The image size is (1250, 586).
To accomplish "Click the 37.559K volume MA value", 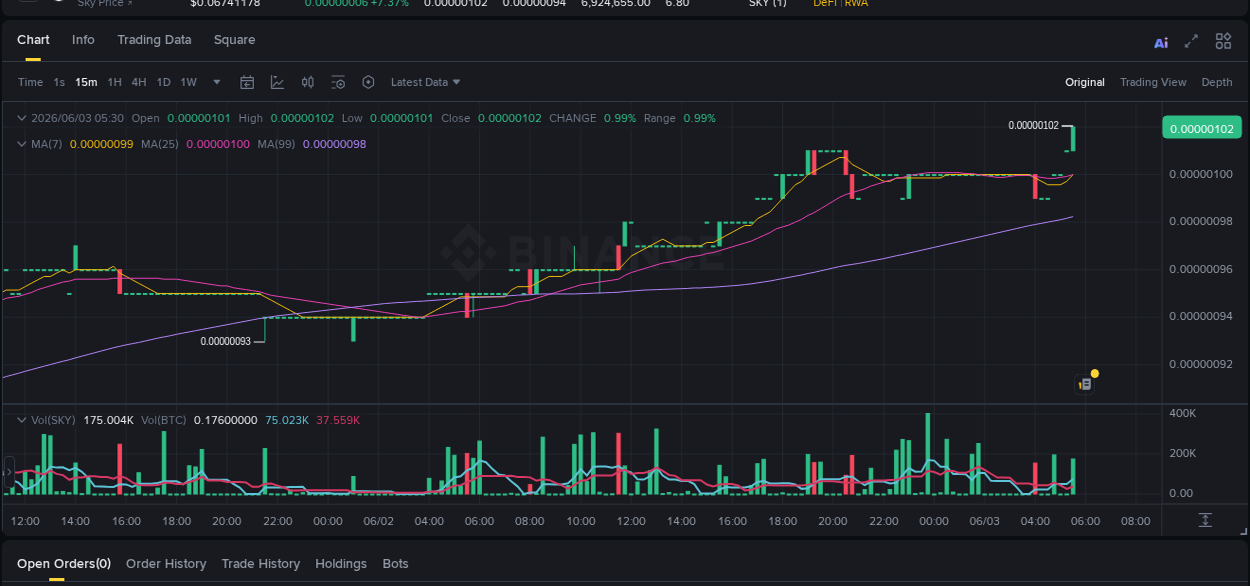I will [338, 420].
